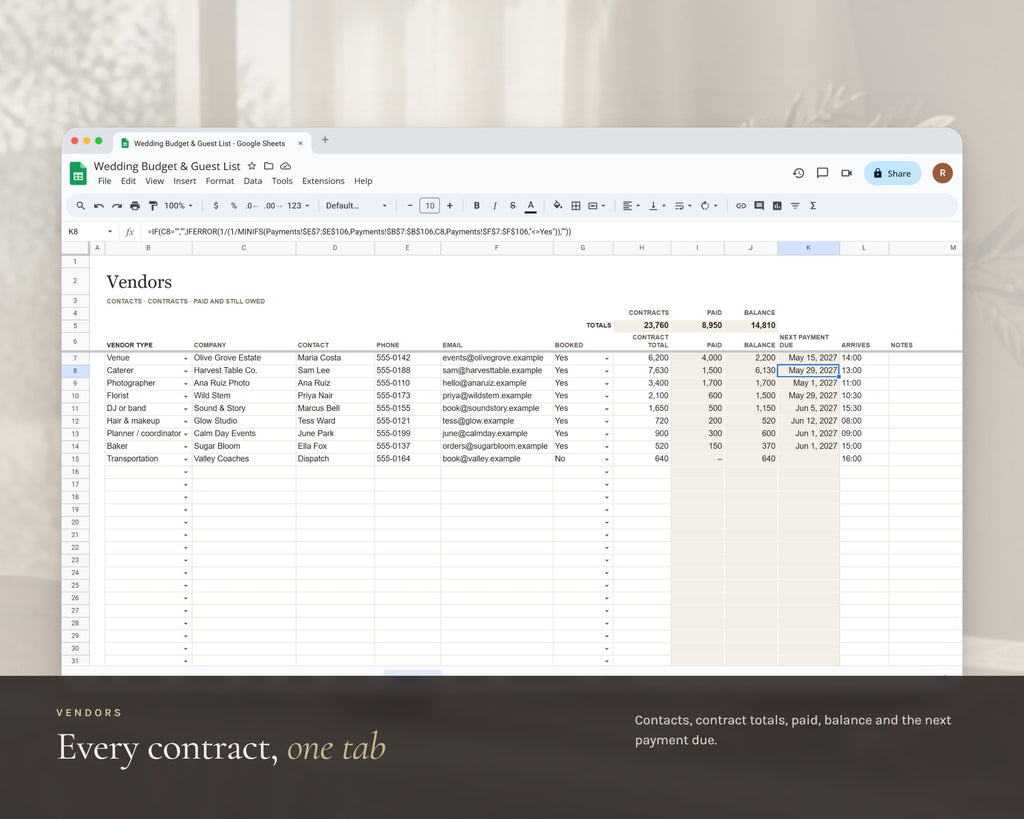Toggle strikethrough formatting
The image size is (1024, 819).
click(x=513, y=206)
